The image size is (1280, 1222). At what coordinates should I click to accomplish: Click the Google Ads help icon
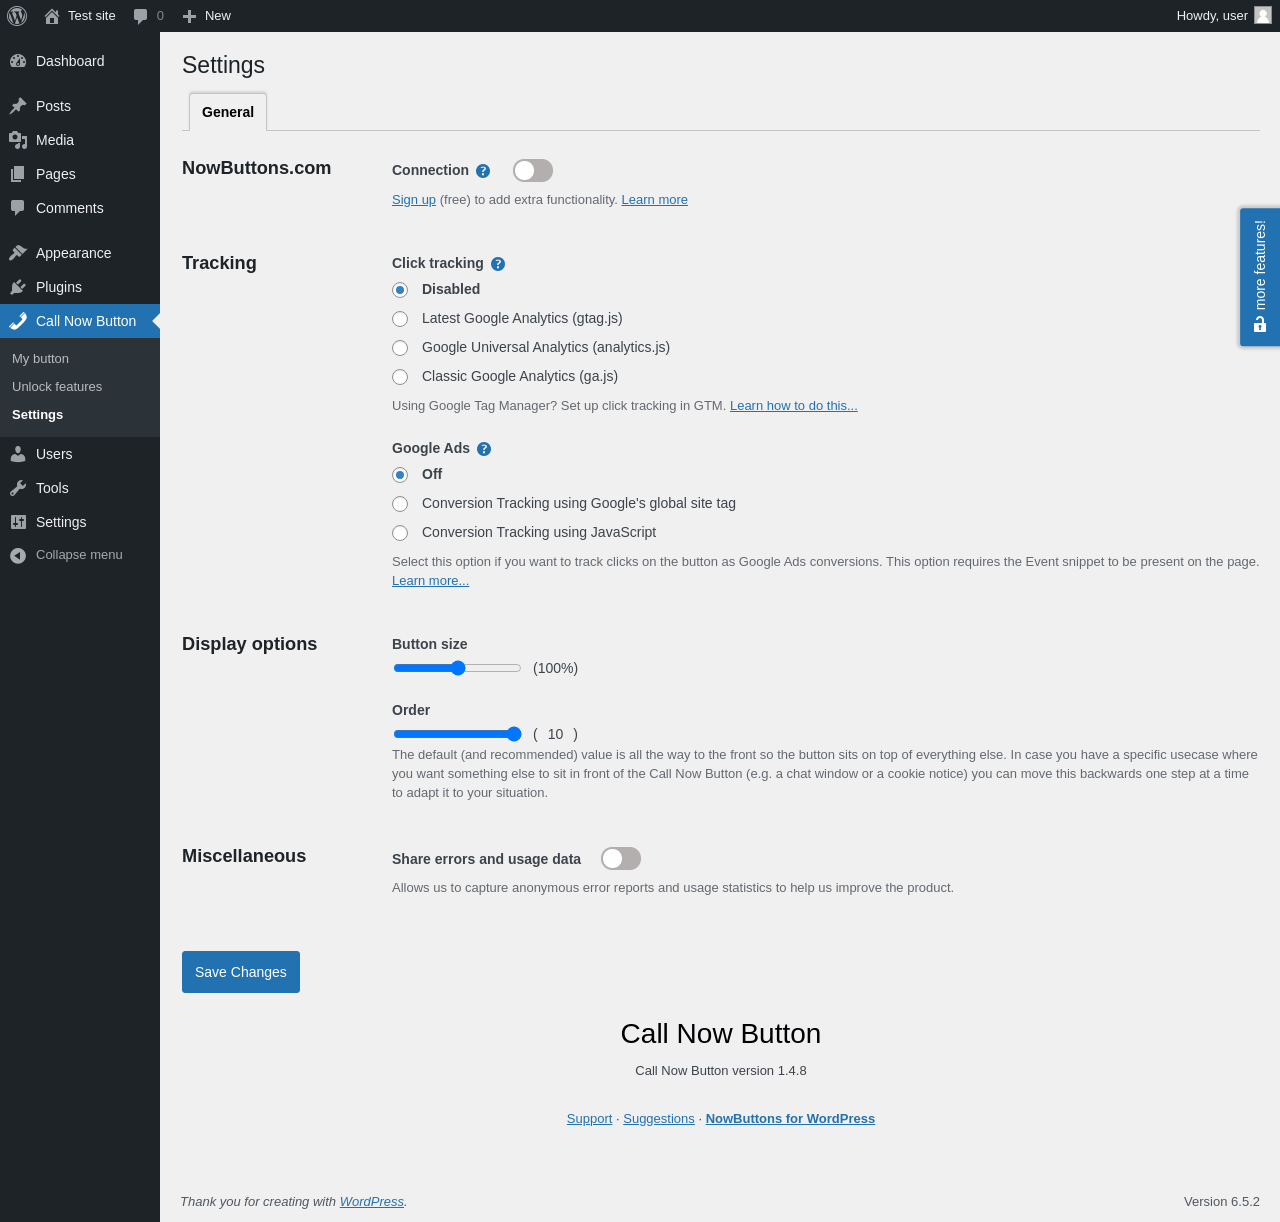point(484,449)
